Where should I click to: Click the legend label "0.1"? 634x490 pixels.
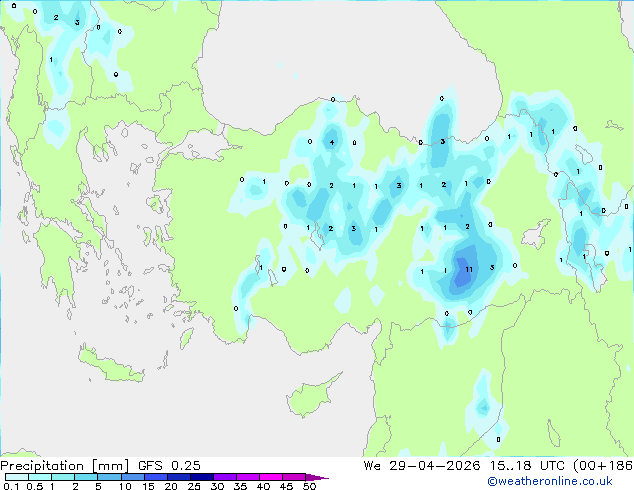pyautogui.click(x=11, y=486)
